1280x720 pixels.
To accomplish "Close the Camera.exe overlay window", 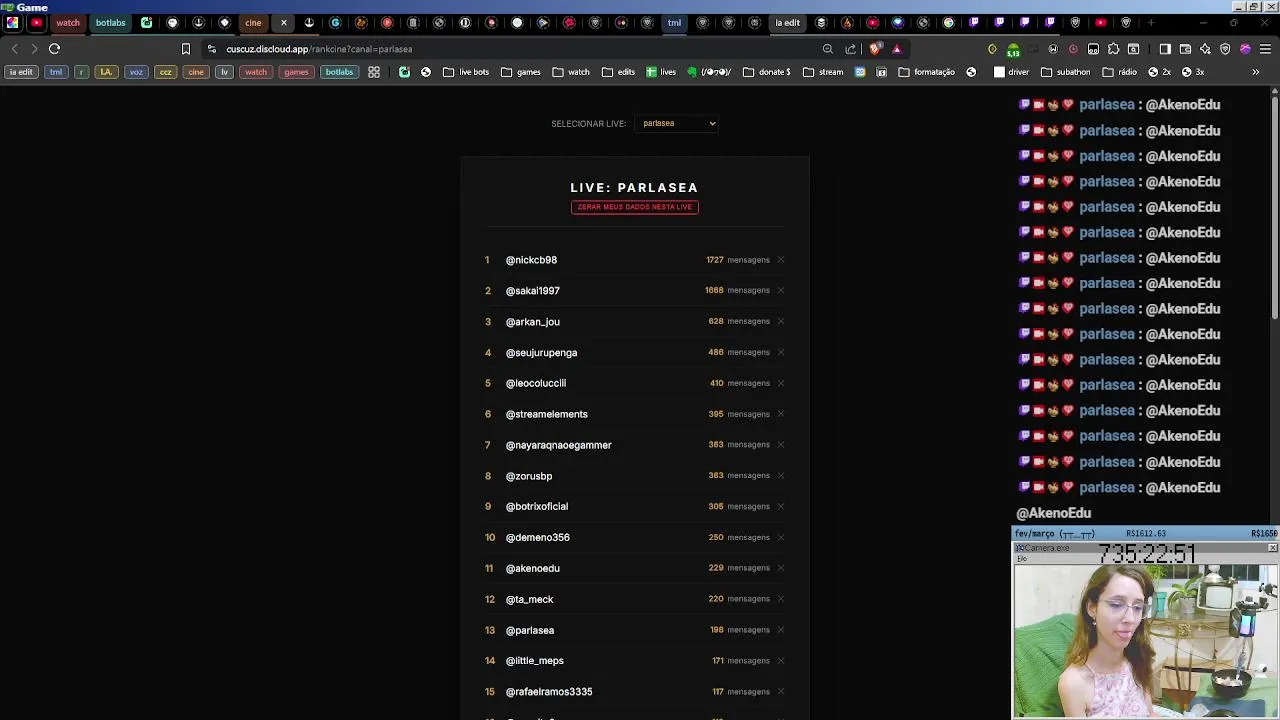I will tap(1272, 548).
